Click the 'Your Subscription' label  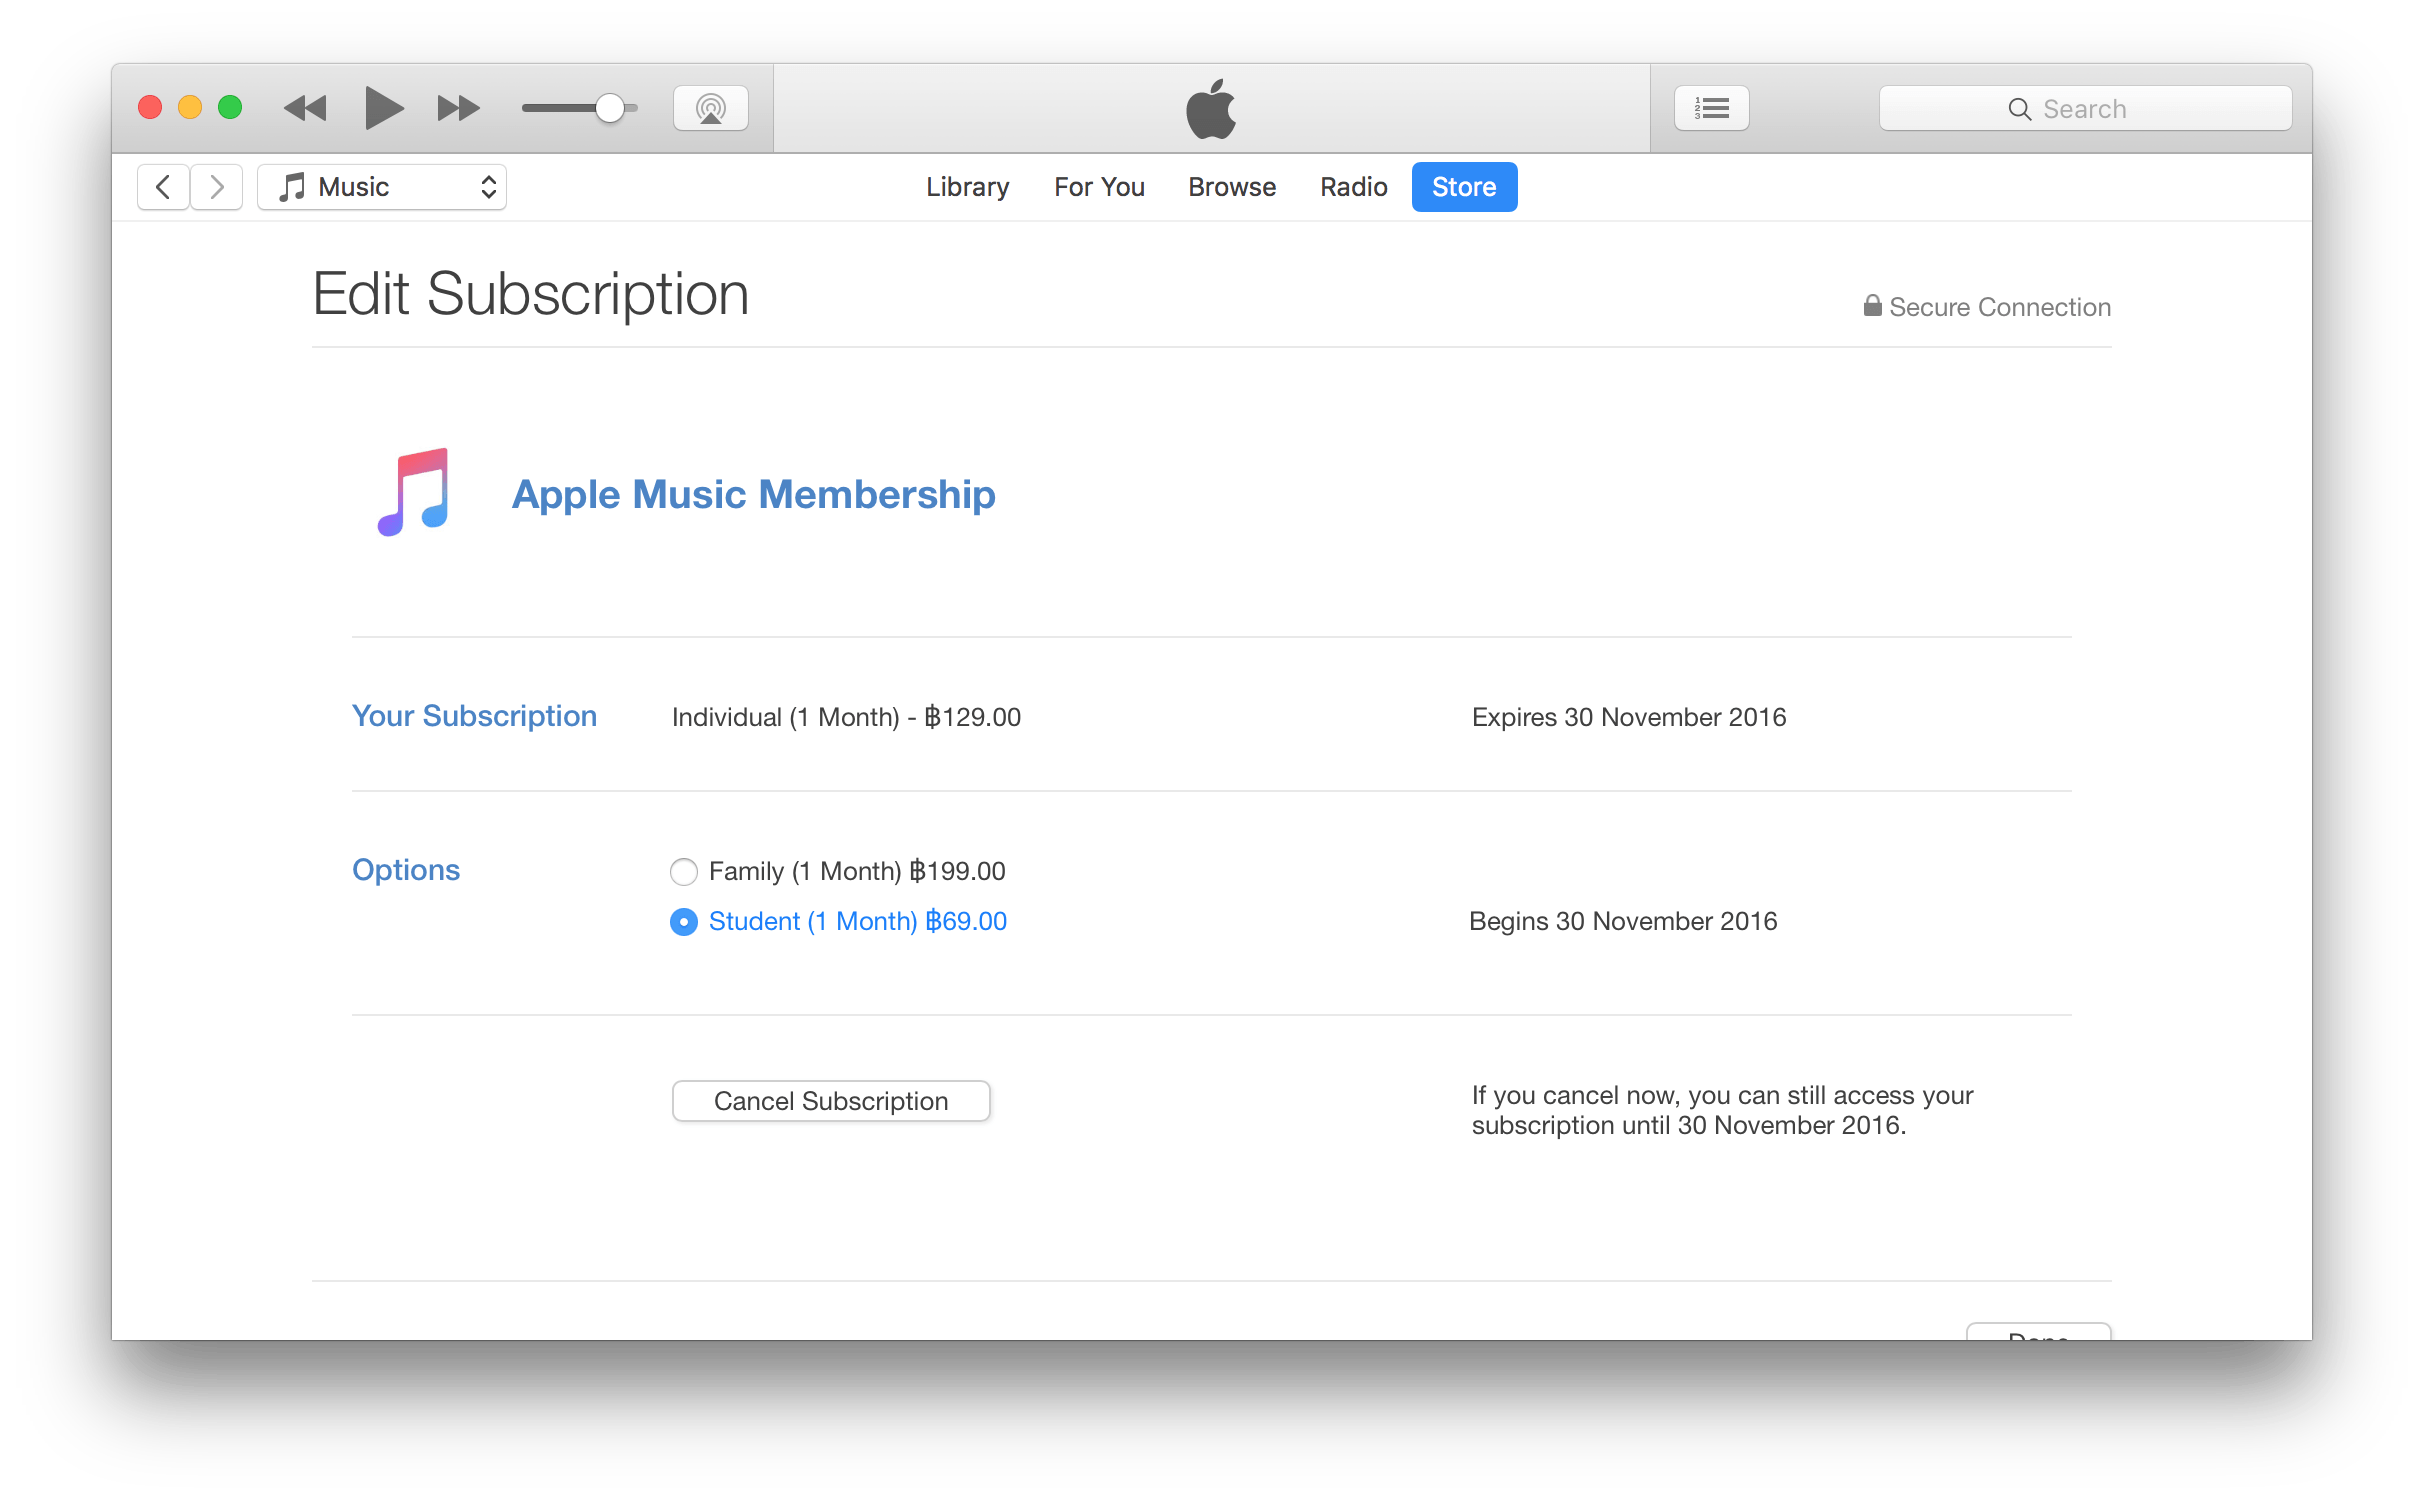point(474,716)
